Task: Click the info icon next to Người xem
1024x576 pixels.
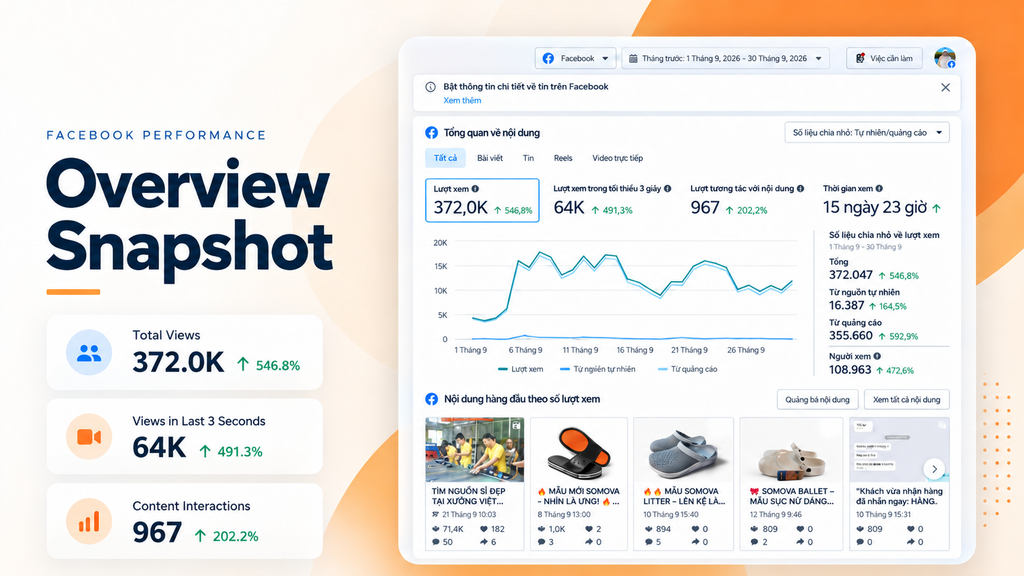Action: click(x=877, y=356)
